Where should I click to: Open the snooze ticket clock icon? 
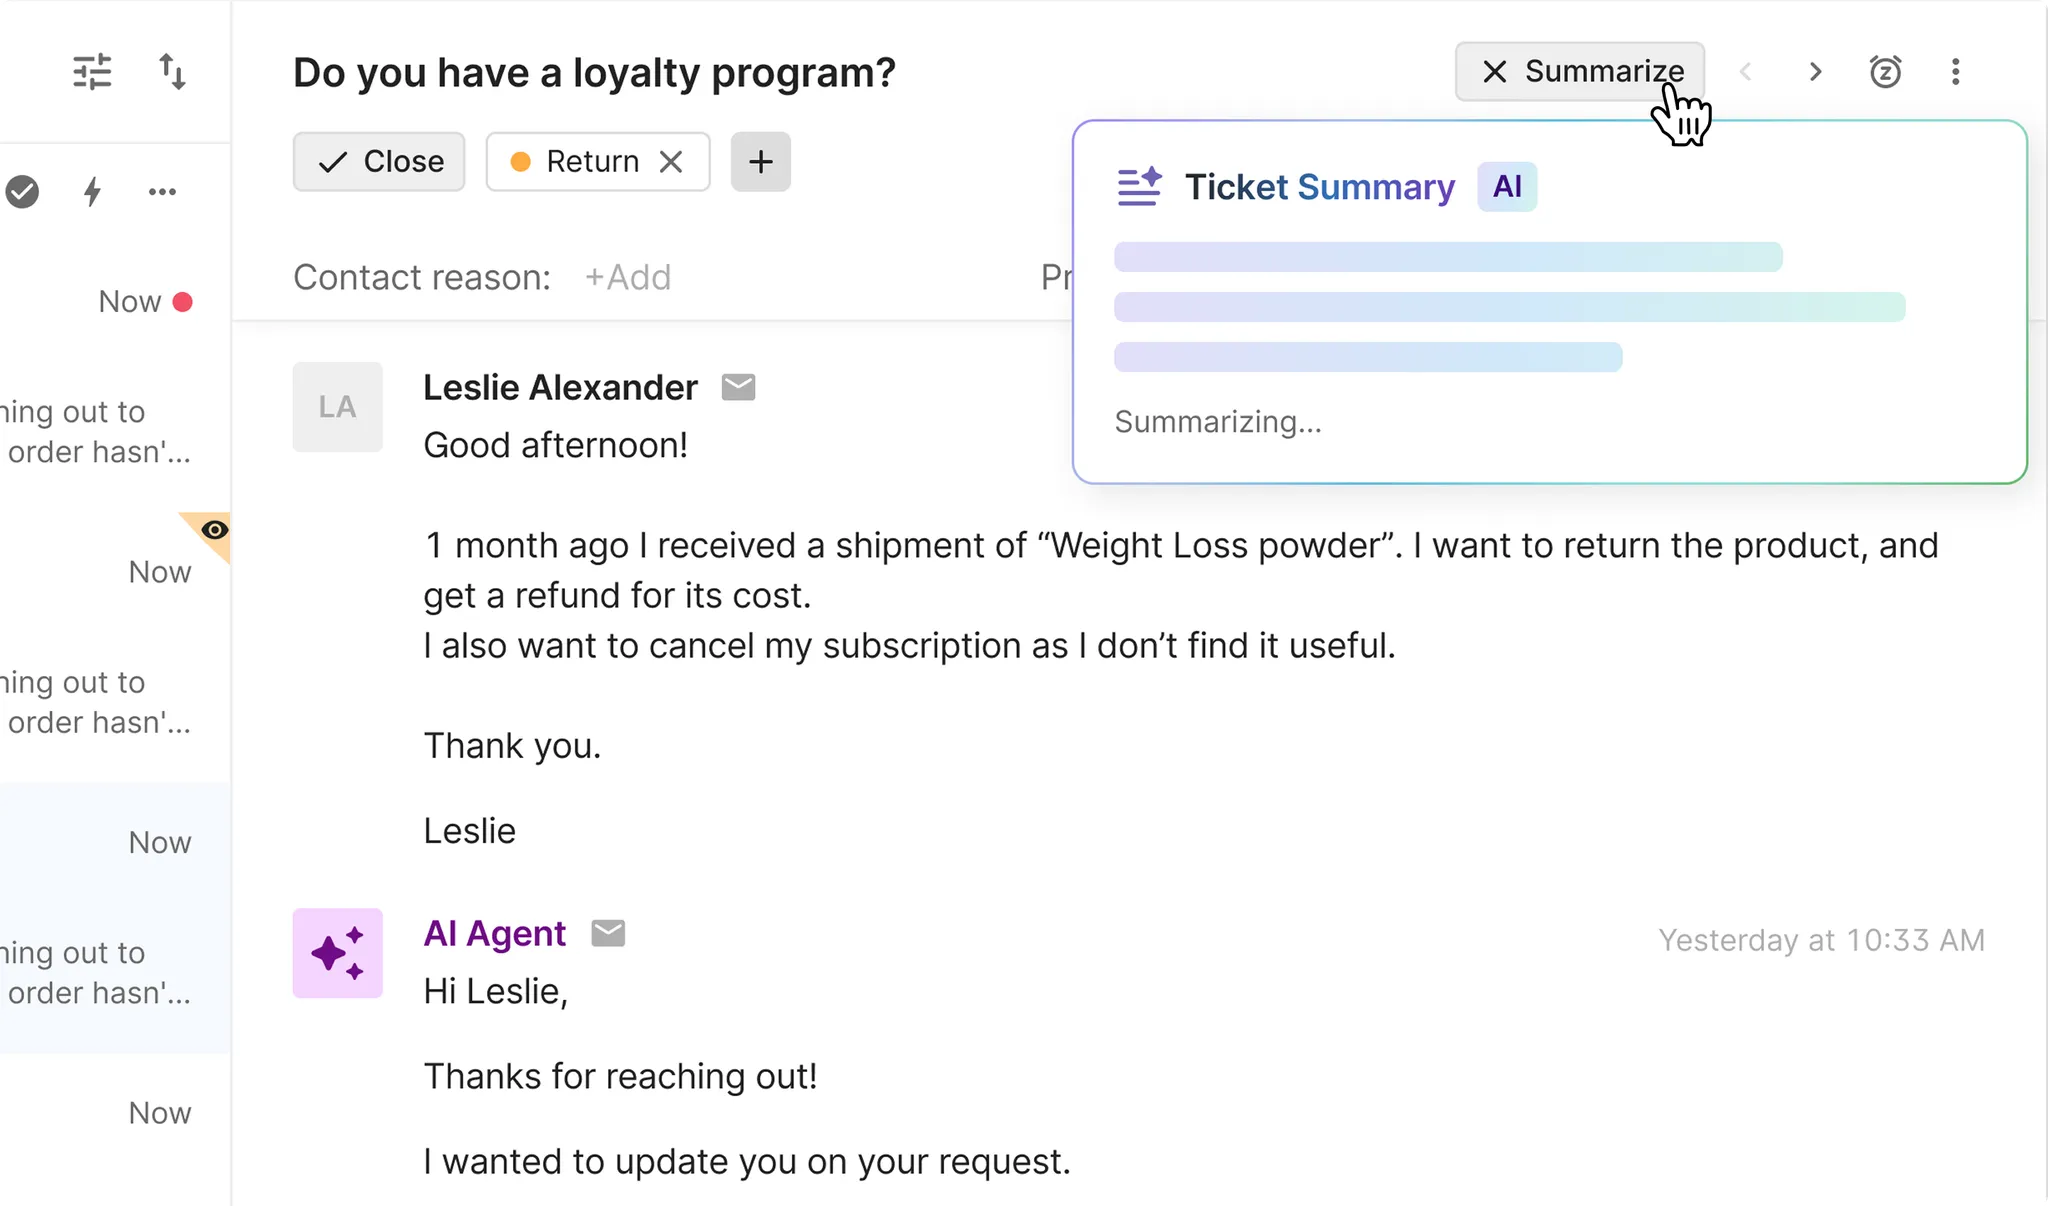(1885, 72)
